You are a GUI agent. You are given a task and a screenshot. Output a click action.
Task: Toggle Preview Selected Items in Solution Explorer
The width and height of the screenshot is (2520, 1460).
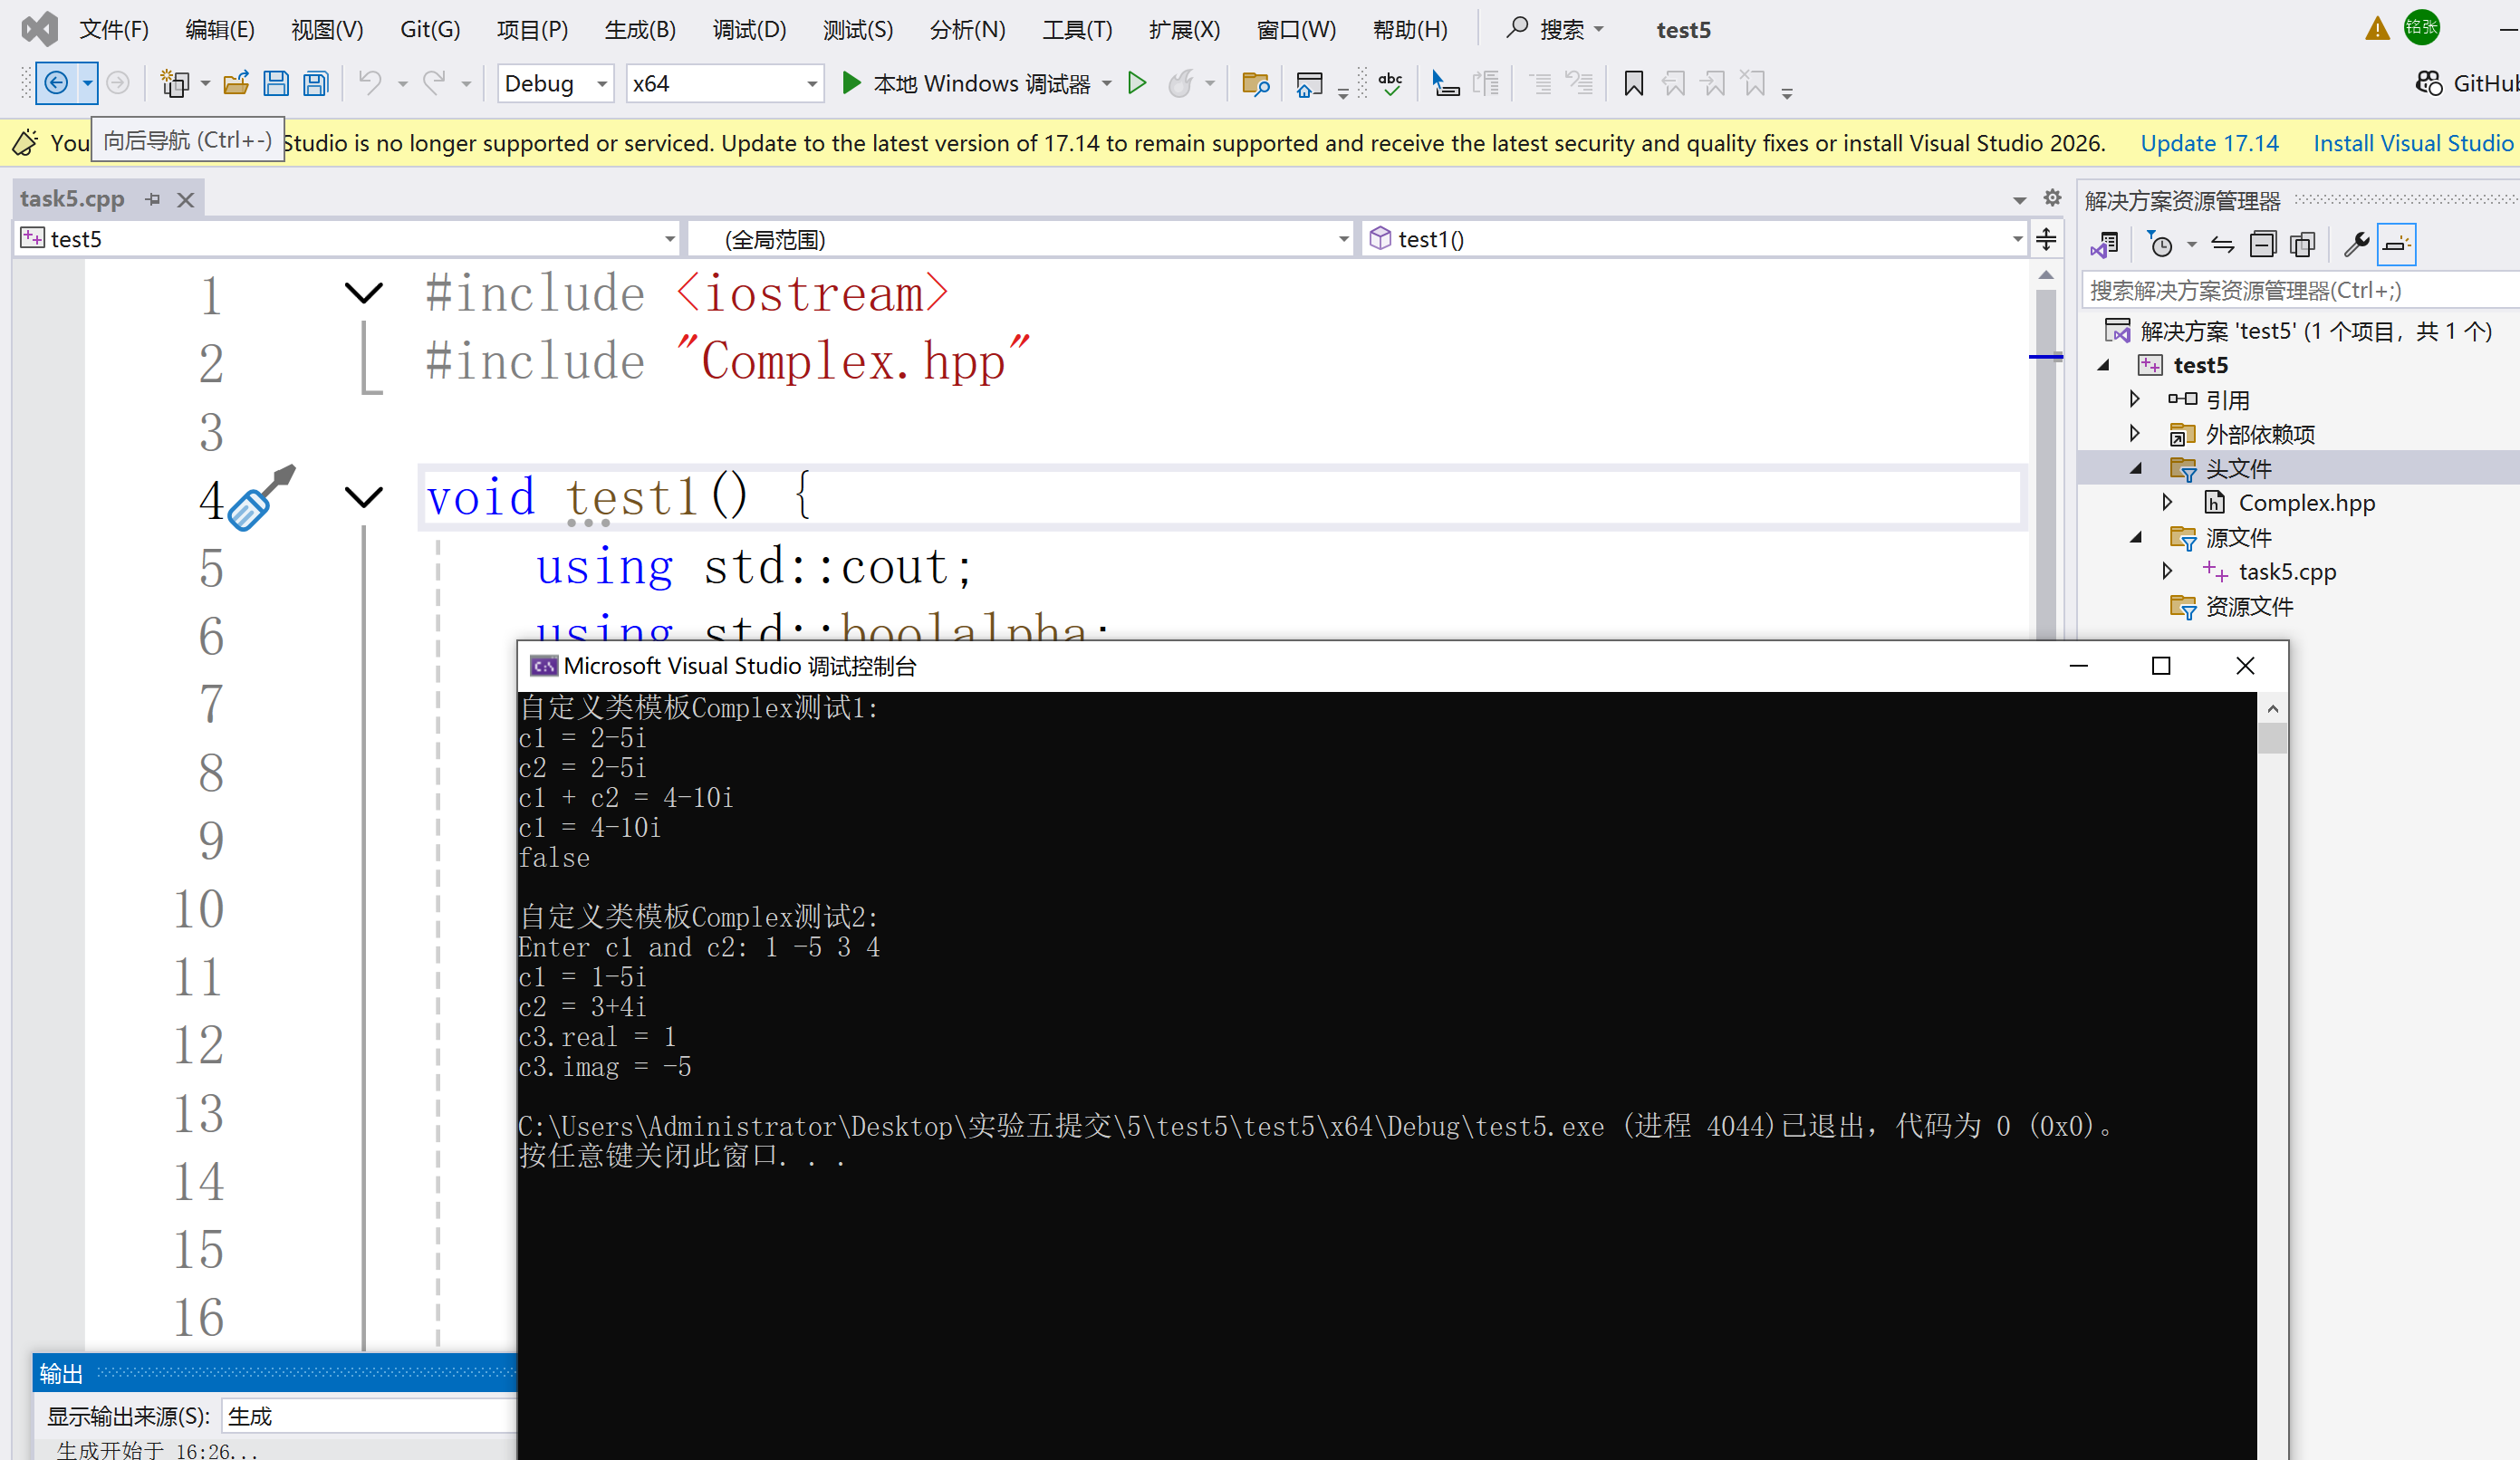click(2397, 244)
